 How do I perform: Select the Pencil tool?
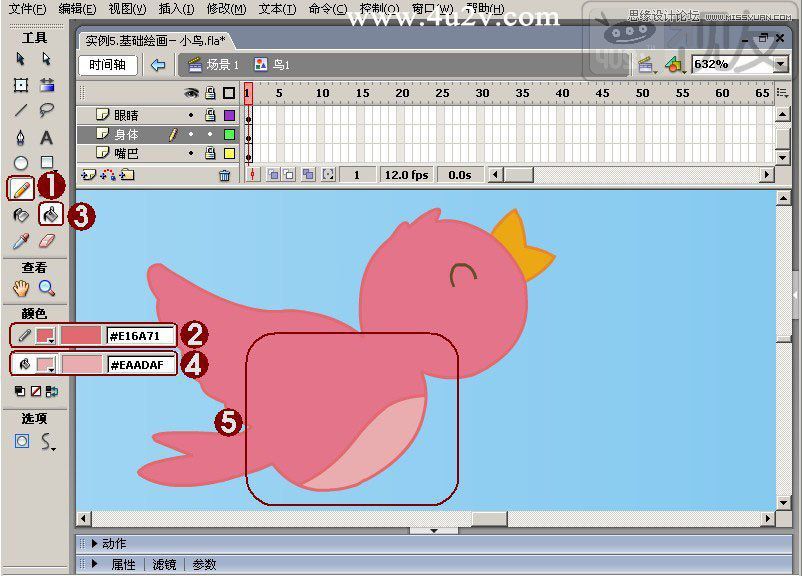pos(21,189)
